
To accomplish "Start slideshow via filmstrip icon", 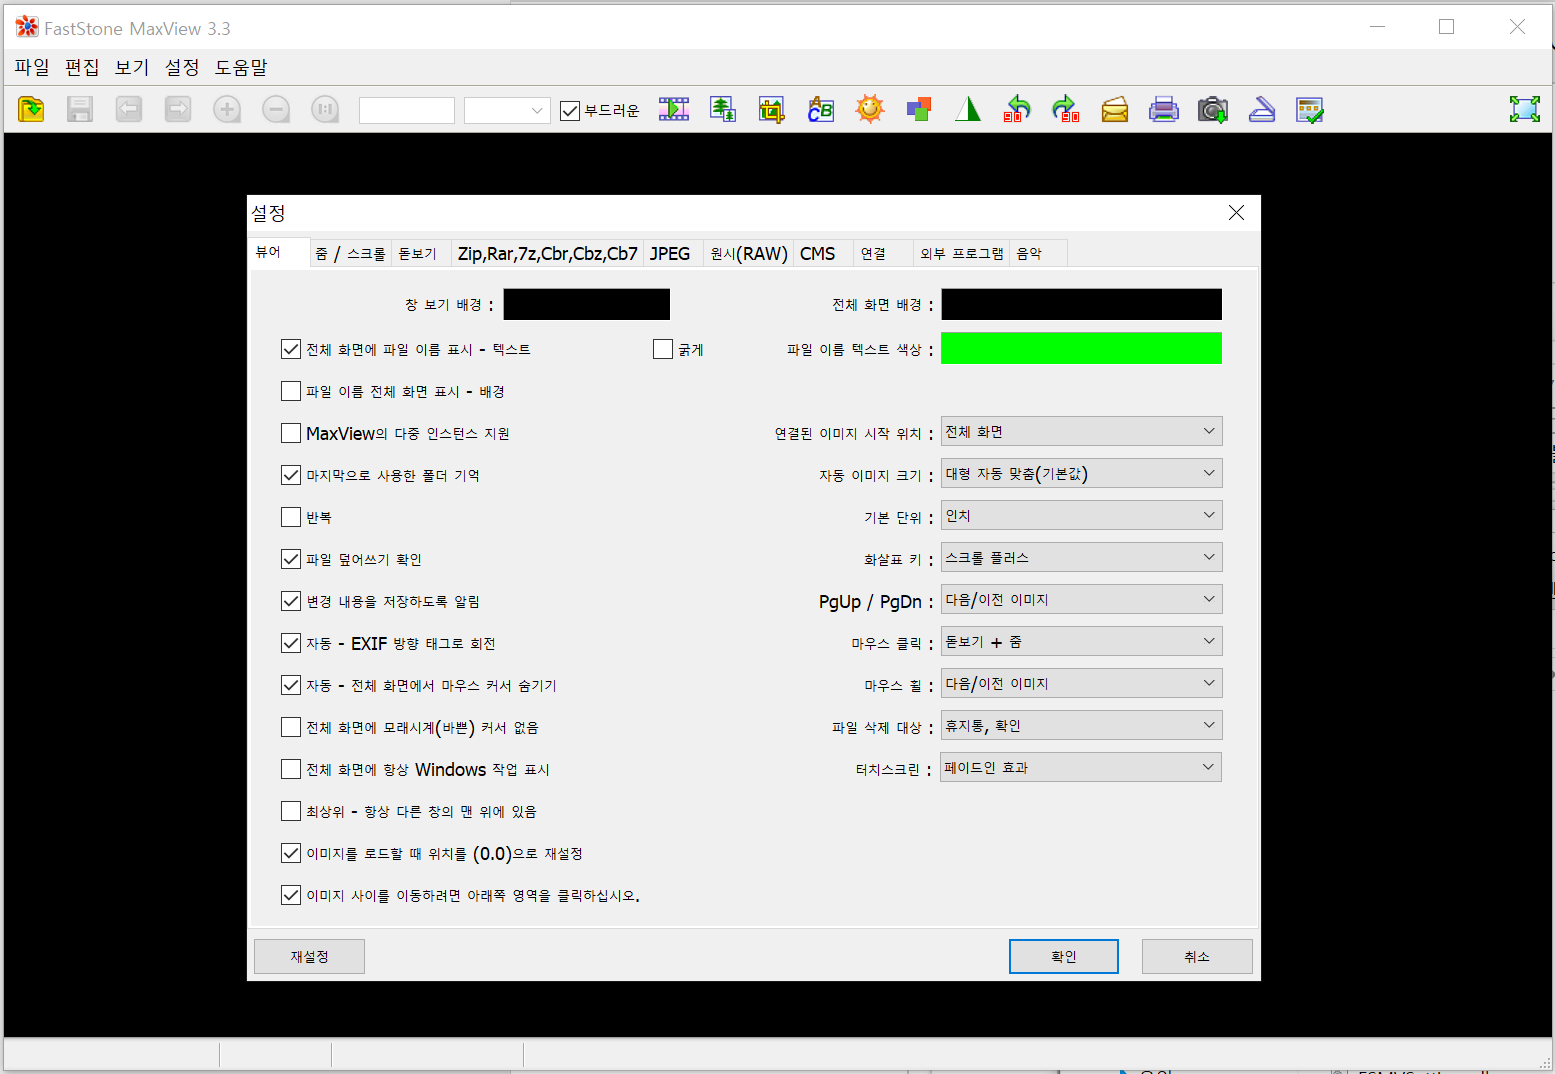I will pos(674,109).
